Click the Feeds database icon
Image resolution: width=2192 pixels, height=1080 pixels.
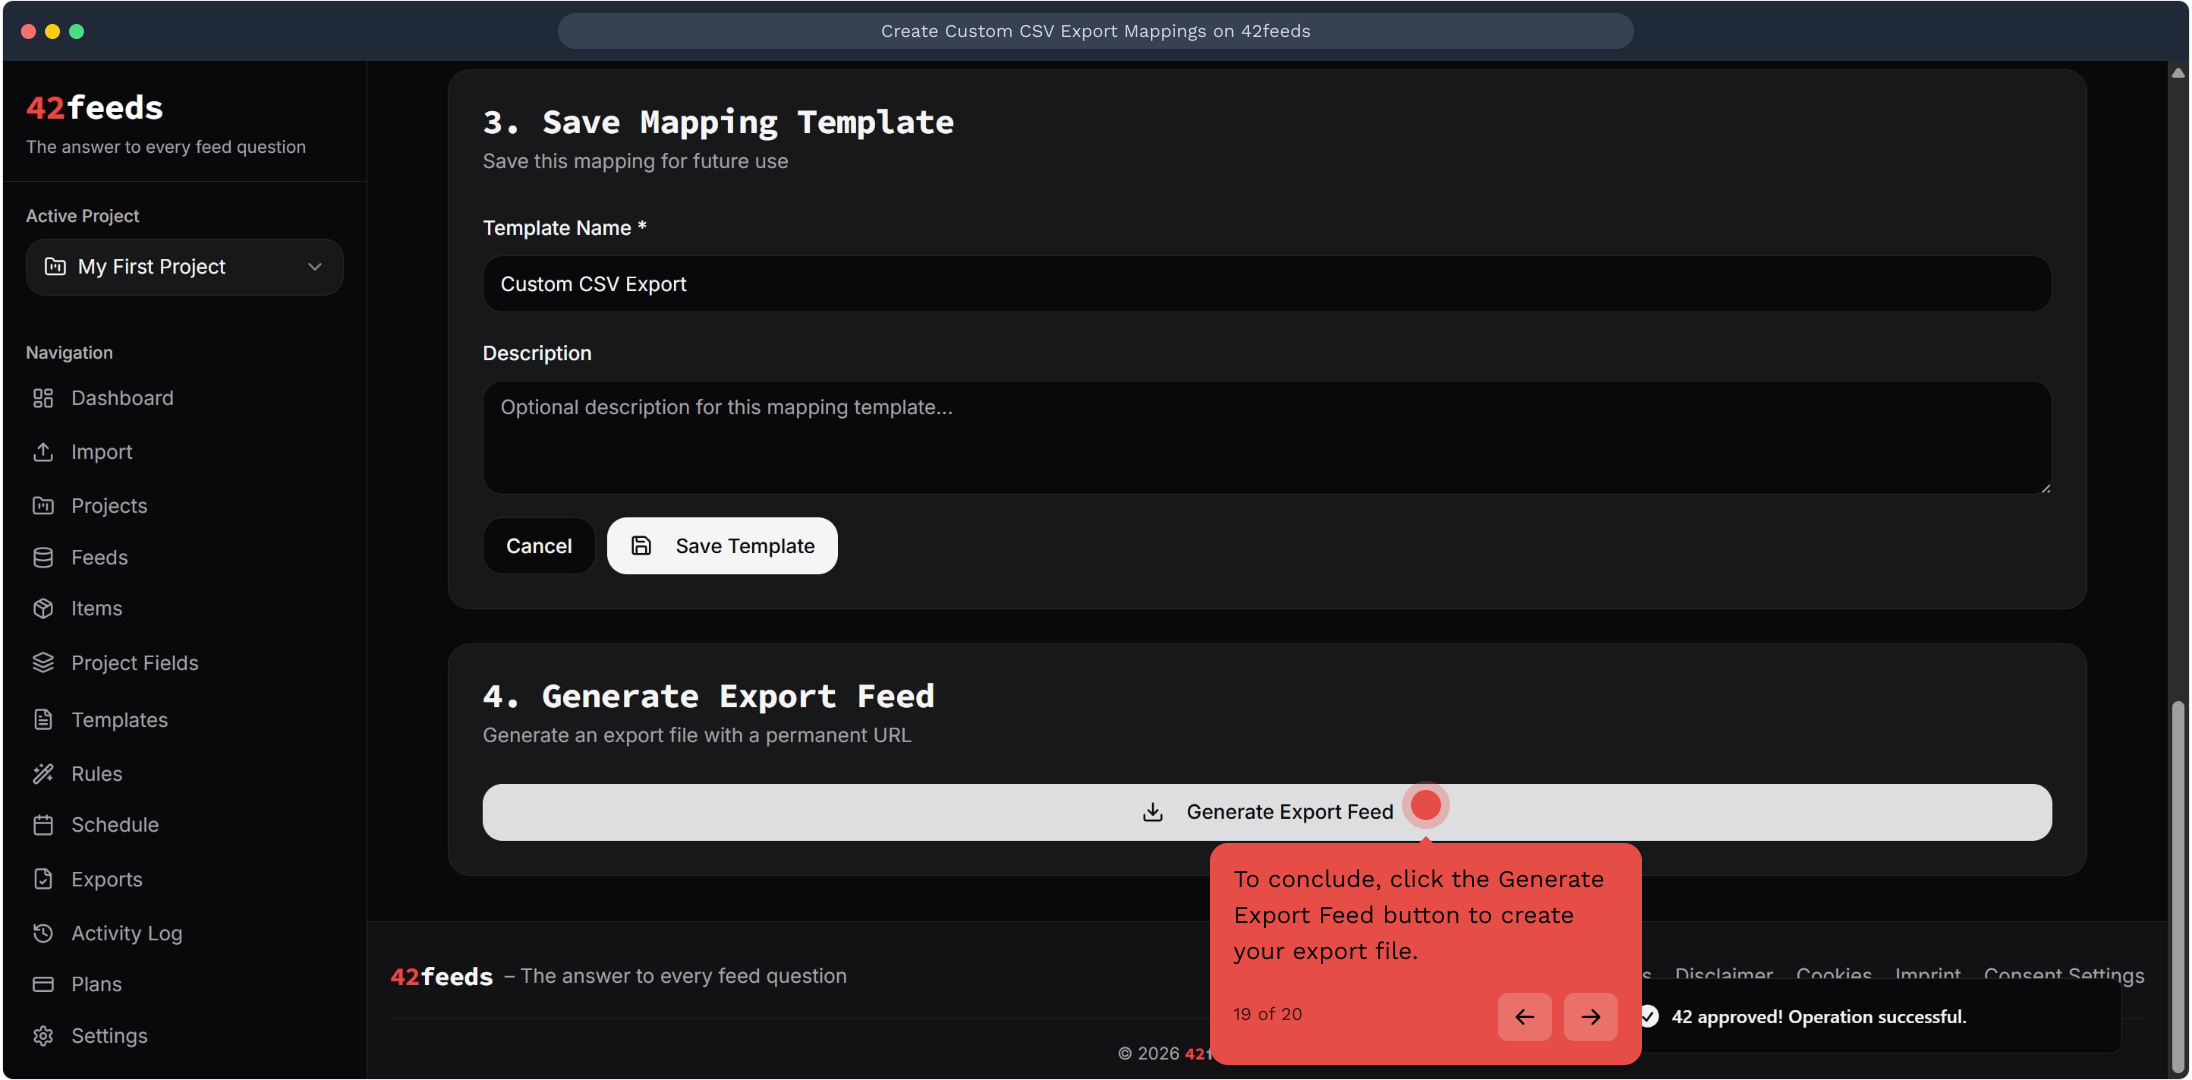pyautogui.click(x=43, y=557)
